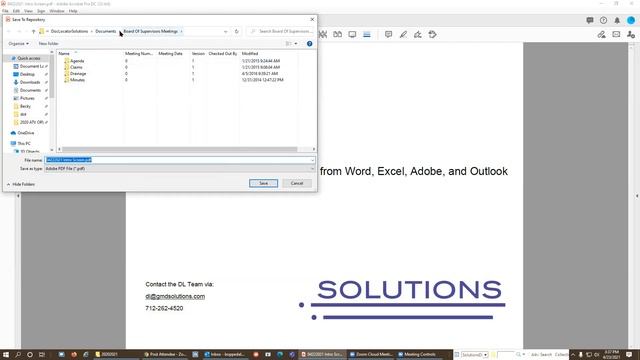
Task: Open the Acrobat chat messages icon
Action: pyautogui.click(x=590, y=20)
